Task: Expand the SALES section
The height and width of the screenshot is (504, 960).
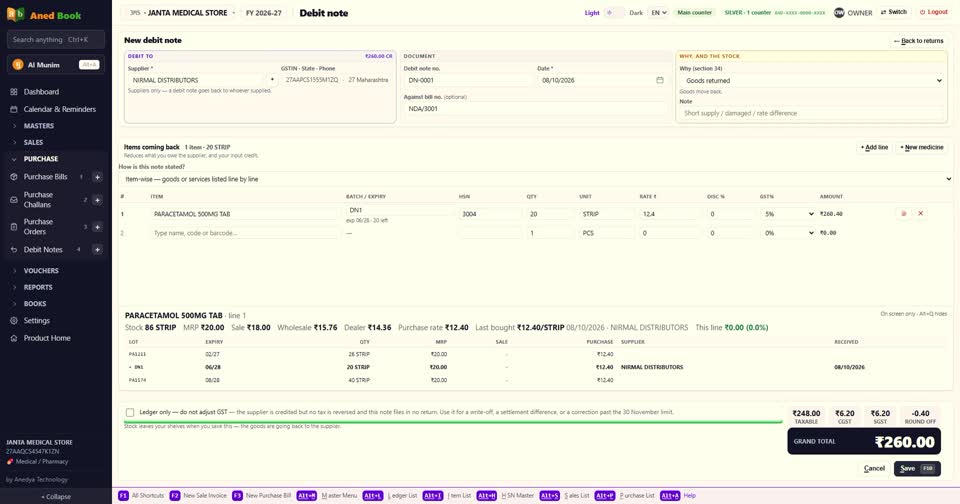Action: coord(33,142)
